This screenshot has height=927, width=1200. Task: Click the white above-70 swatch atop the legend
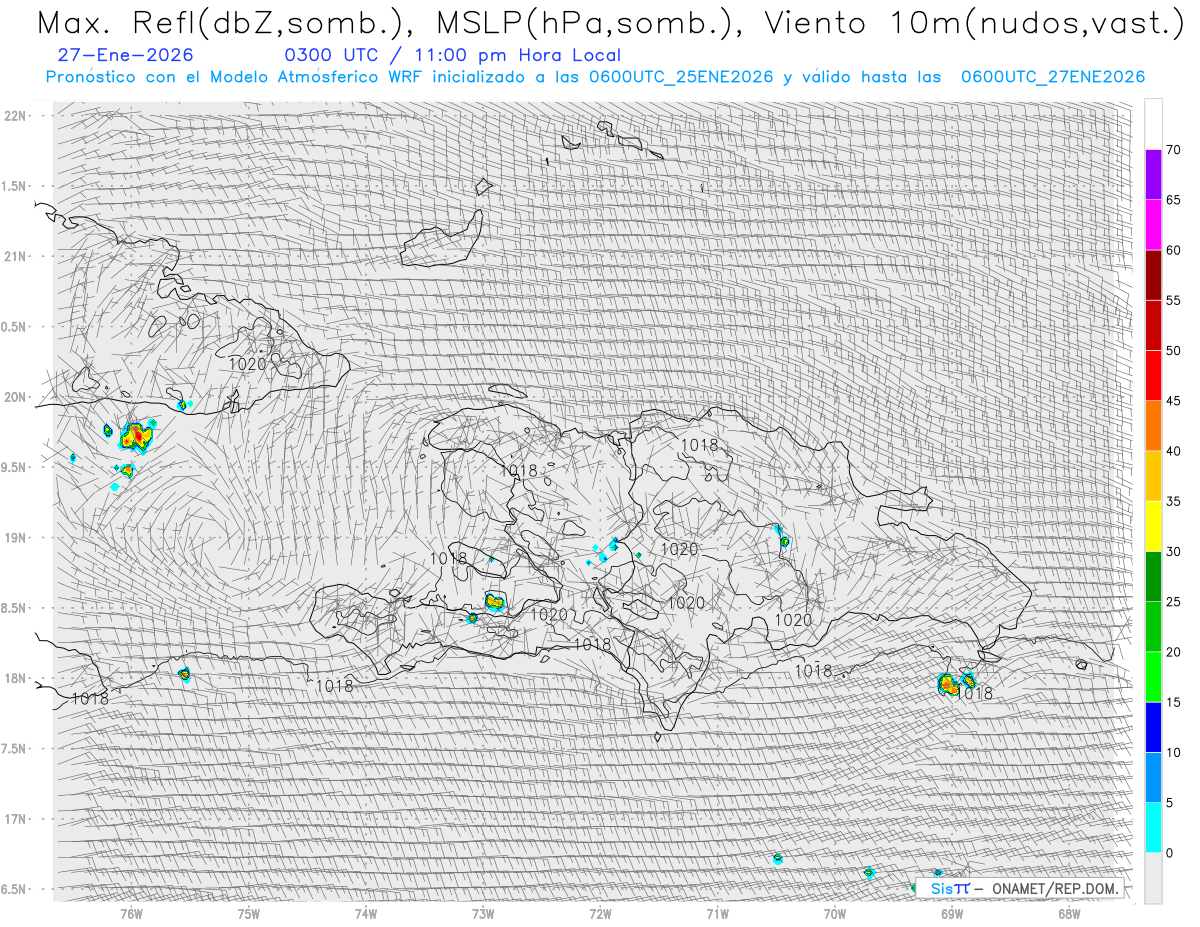coord(1153,125)
